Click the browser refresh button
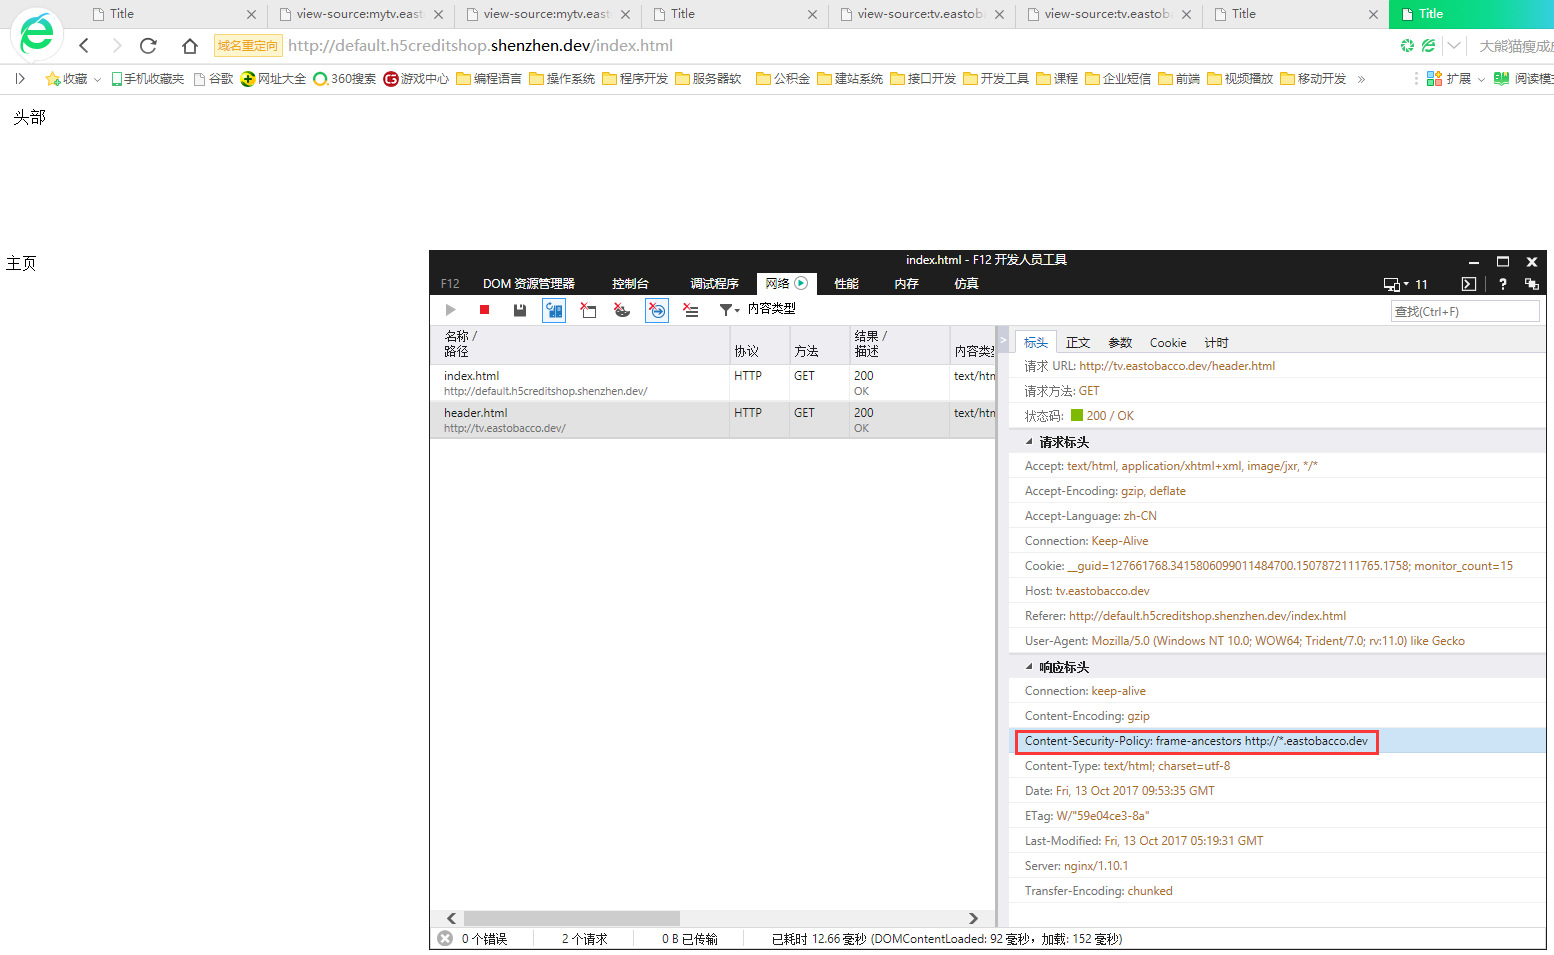This screenshot has width=1554, height=955. pos(148,46)
